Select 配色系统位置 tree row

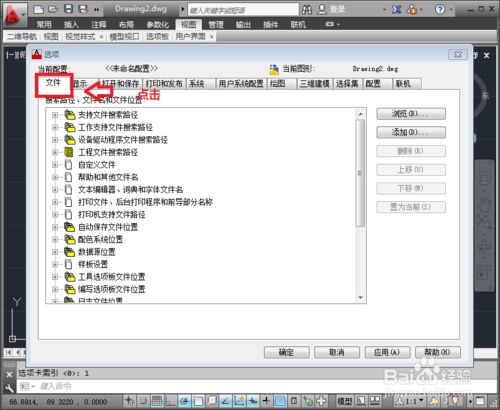tap(100, 239)
